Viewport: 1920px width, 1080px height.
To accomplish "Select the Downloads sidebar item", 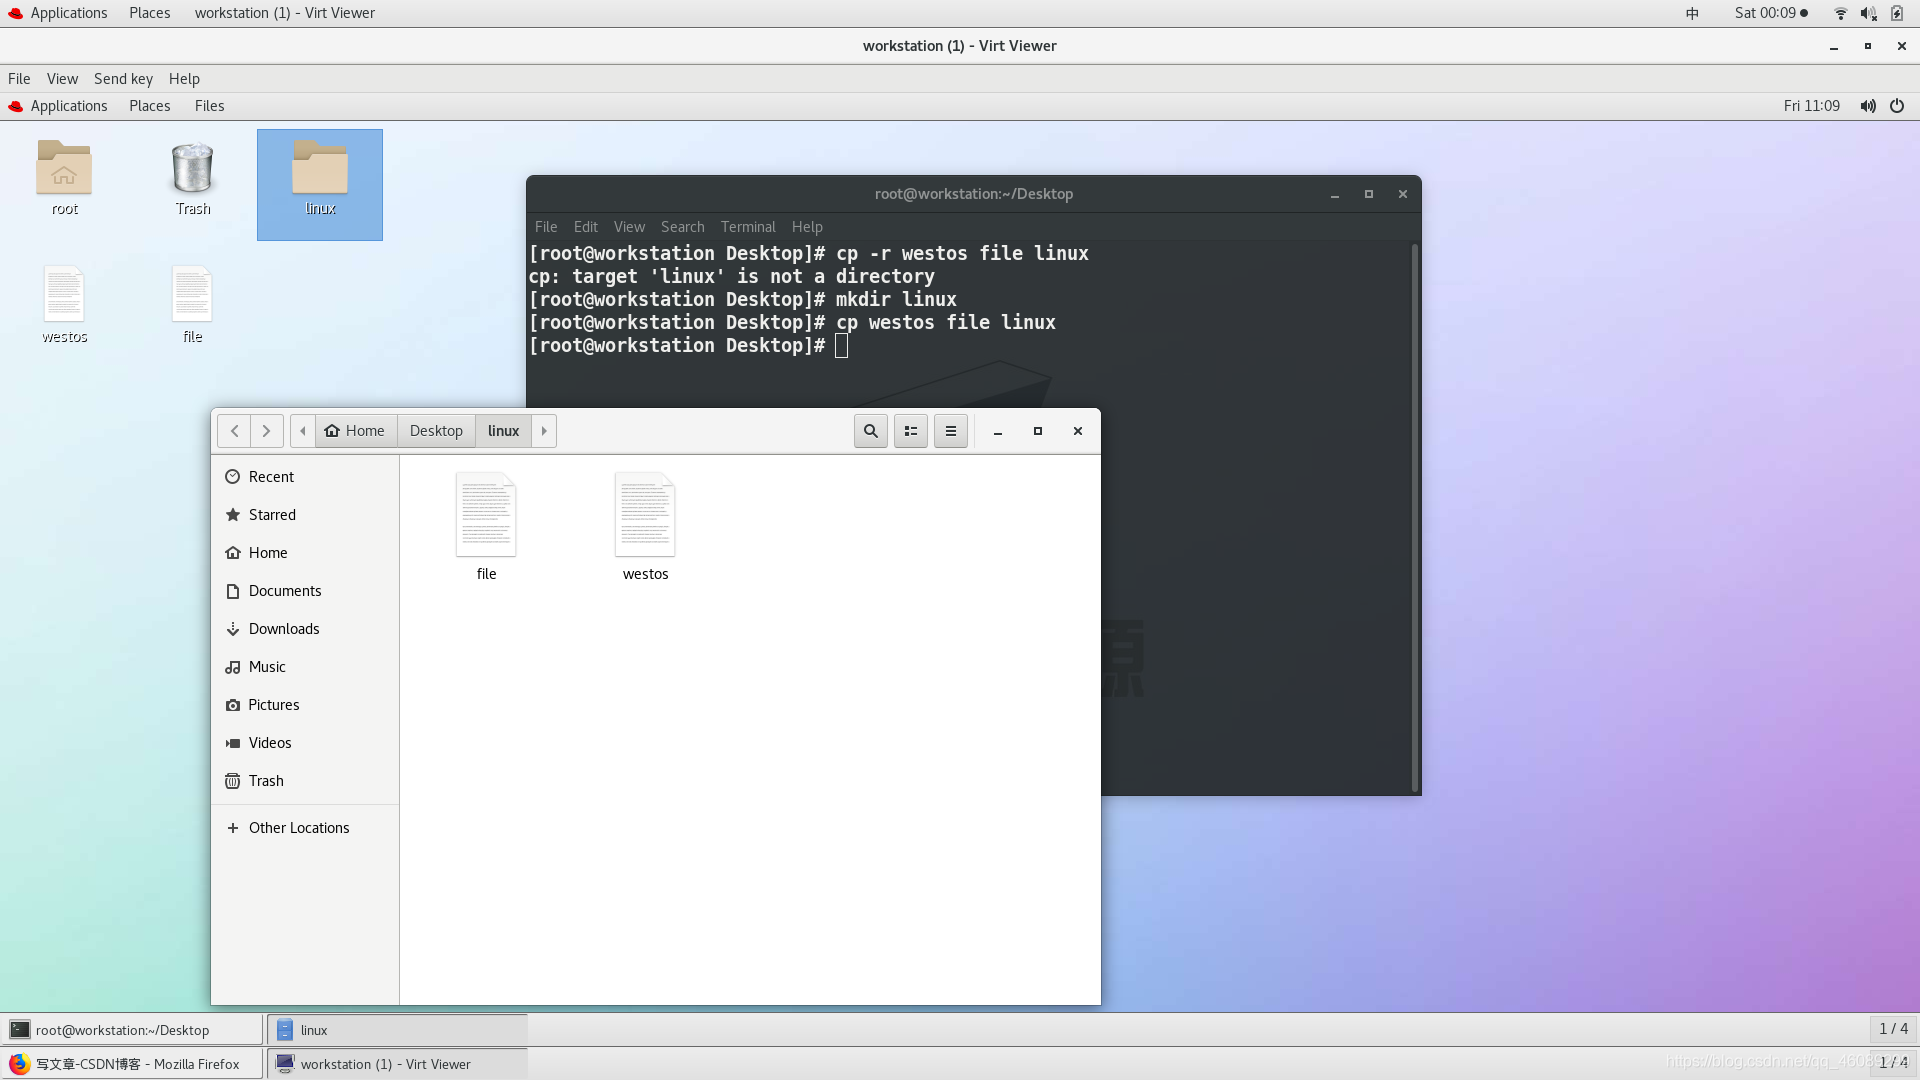I will pos(284,628).
